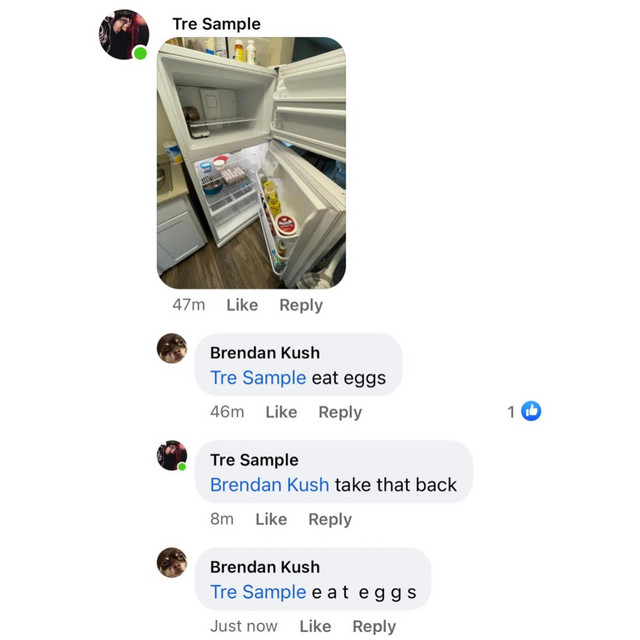Like Brendan's first 'eat eggs' comment
The width and height of the screenshot is (640, 640).
point(281,412)
